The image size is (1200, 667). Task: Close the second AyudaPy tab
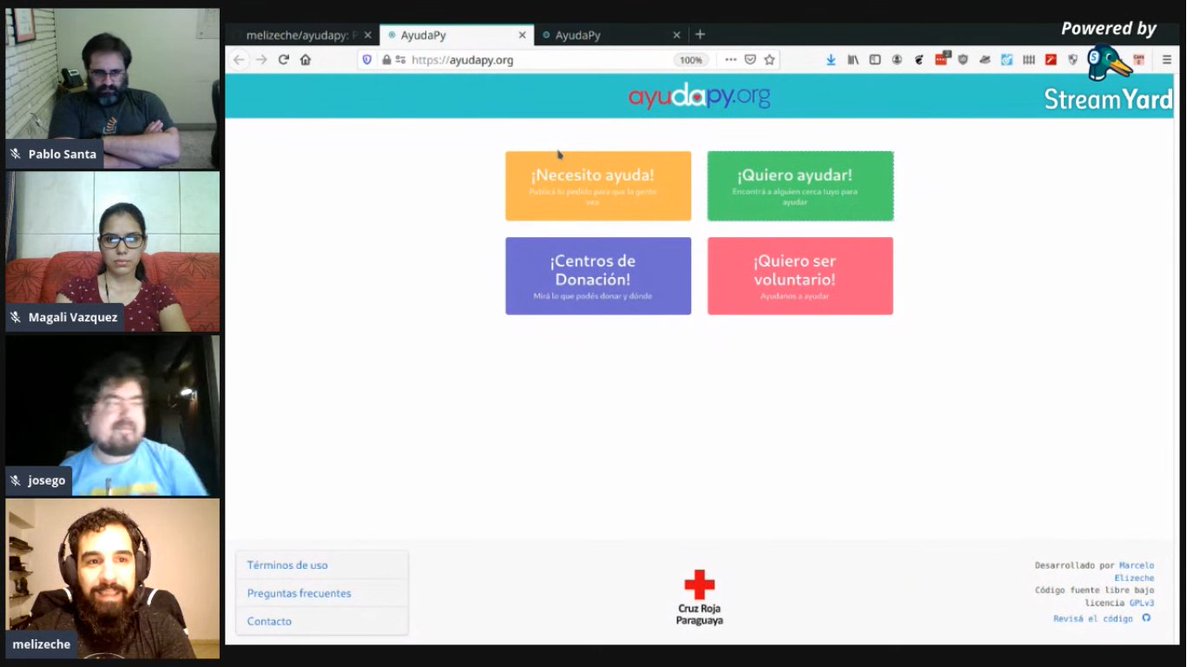point(677,35)
